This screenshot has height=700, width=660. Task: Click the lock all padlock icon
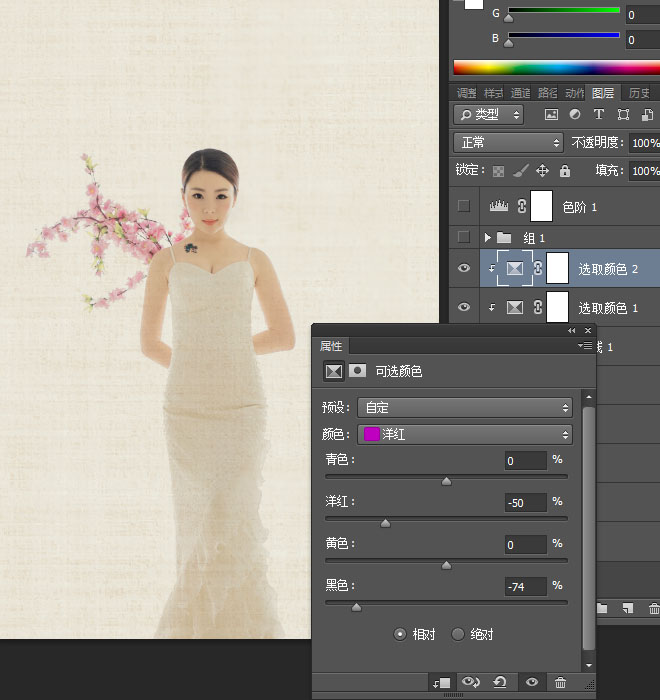coord(565,171)
